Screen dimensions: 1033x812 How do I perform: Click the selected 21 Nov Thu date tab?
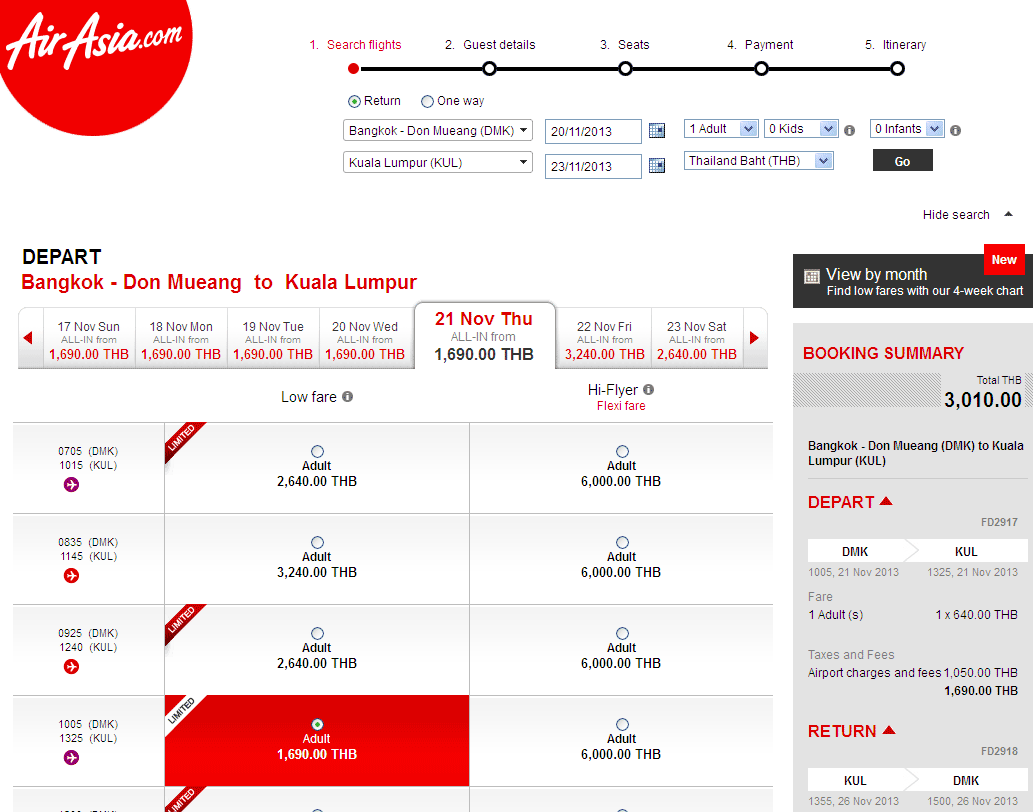(x=484, y=336)
